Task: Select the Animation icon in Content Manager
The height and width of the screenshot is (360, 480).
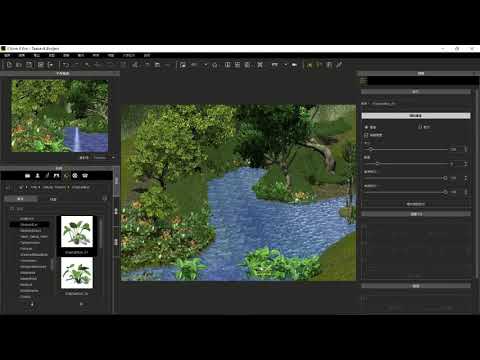Action: [47, 176]
